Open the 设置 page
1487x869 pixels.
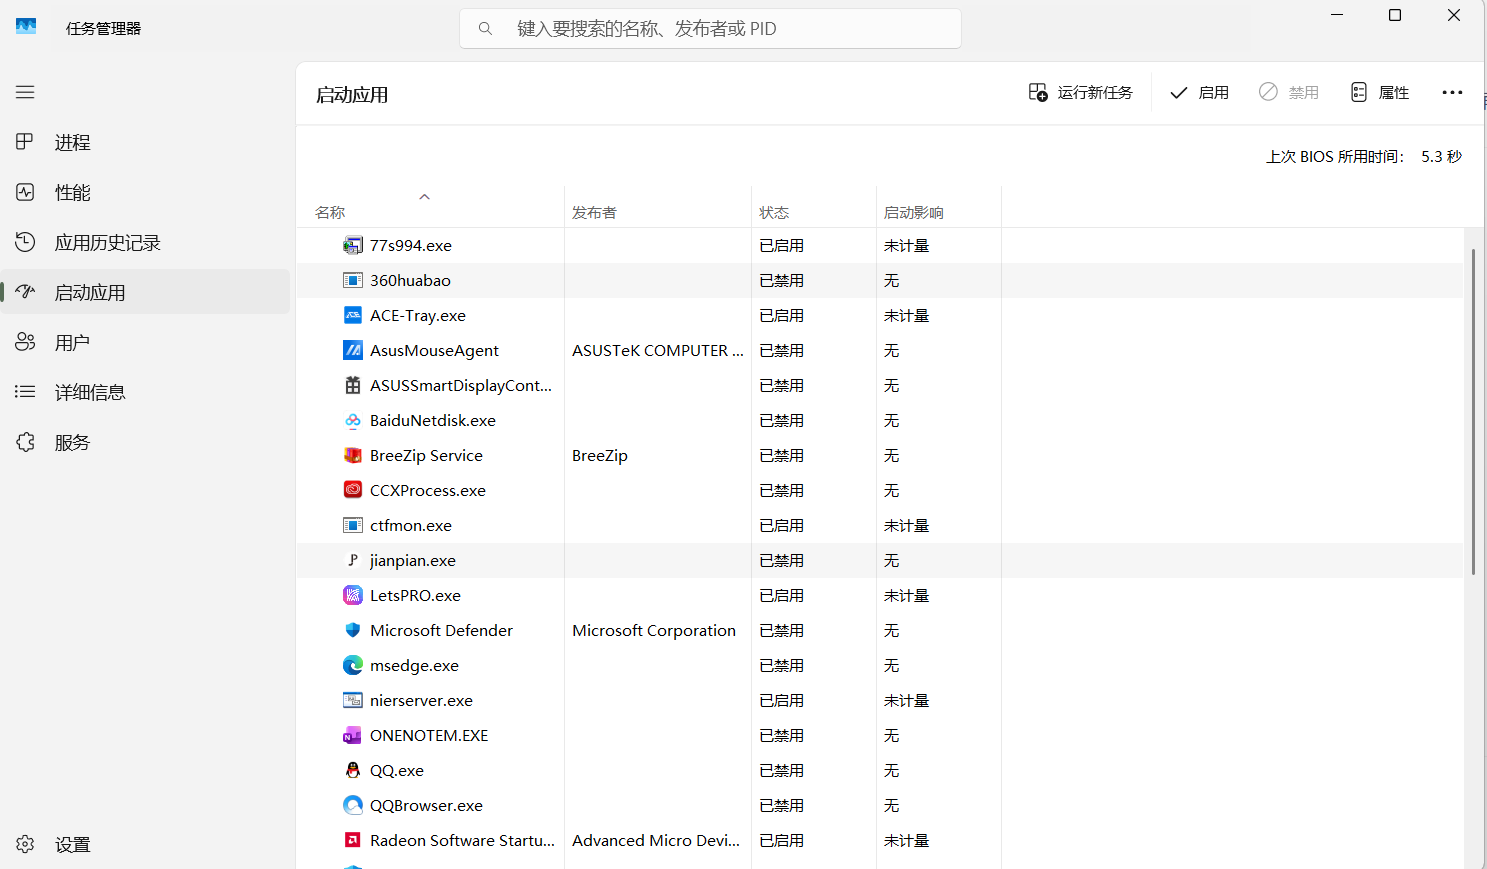(x=145, y=844)
